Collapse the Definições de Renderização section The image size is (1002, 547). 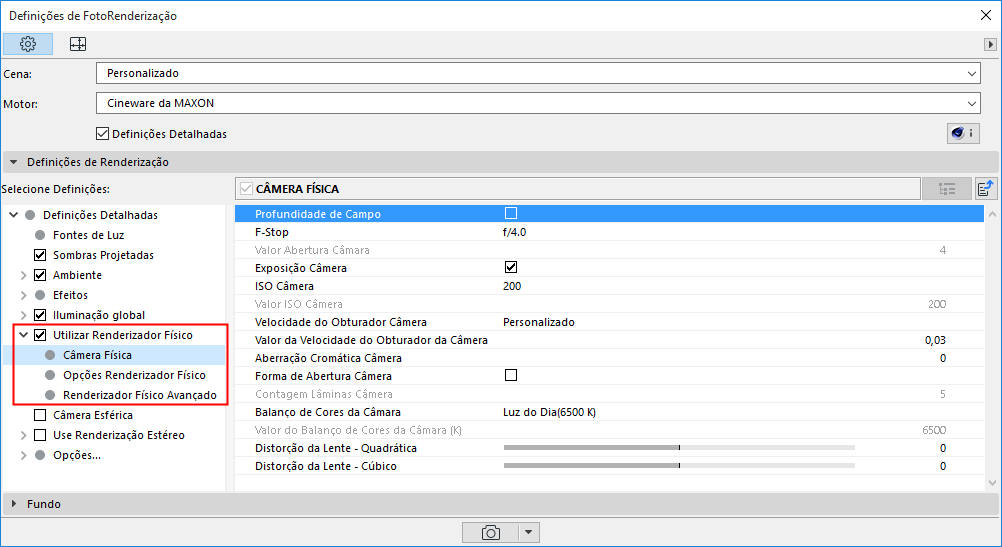click(x=13, y=162)
